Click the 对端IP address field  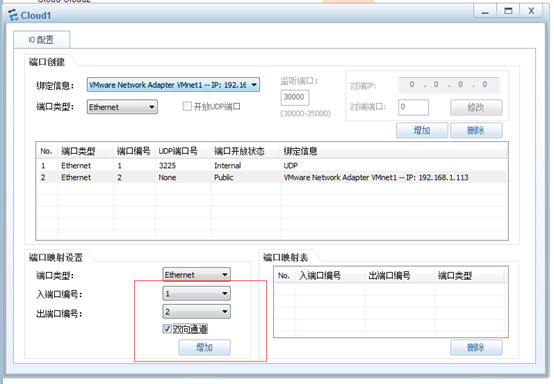coord(449,85)
